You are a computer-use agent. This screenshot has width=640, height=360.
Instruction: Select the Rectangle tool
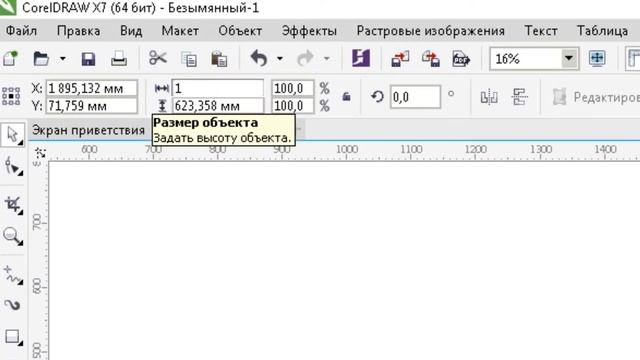point(13,337)
